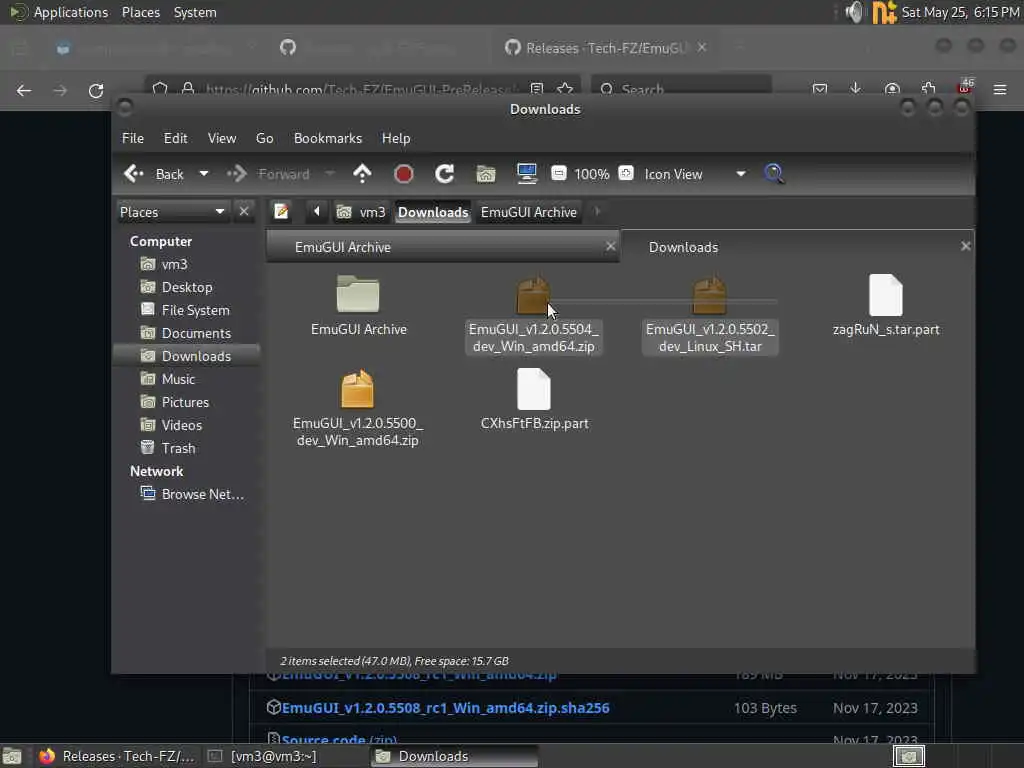Image resolution: width=1024 pixels, height=768 pixels.
Task: Select the Downloads path bar button
Action: pos(433,212)
